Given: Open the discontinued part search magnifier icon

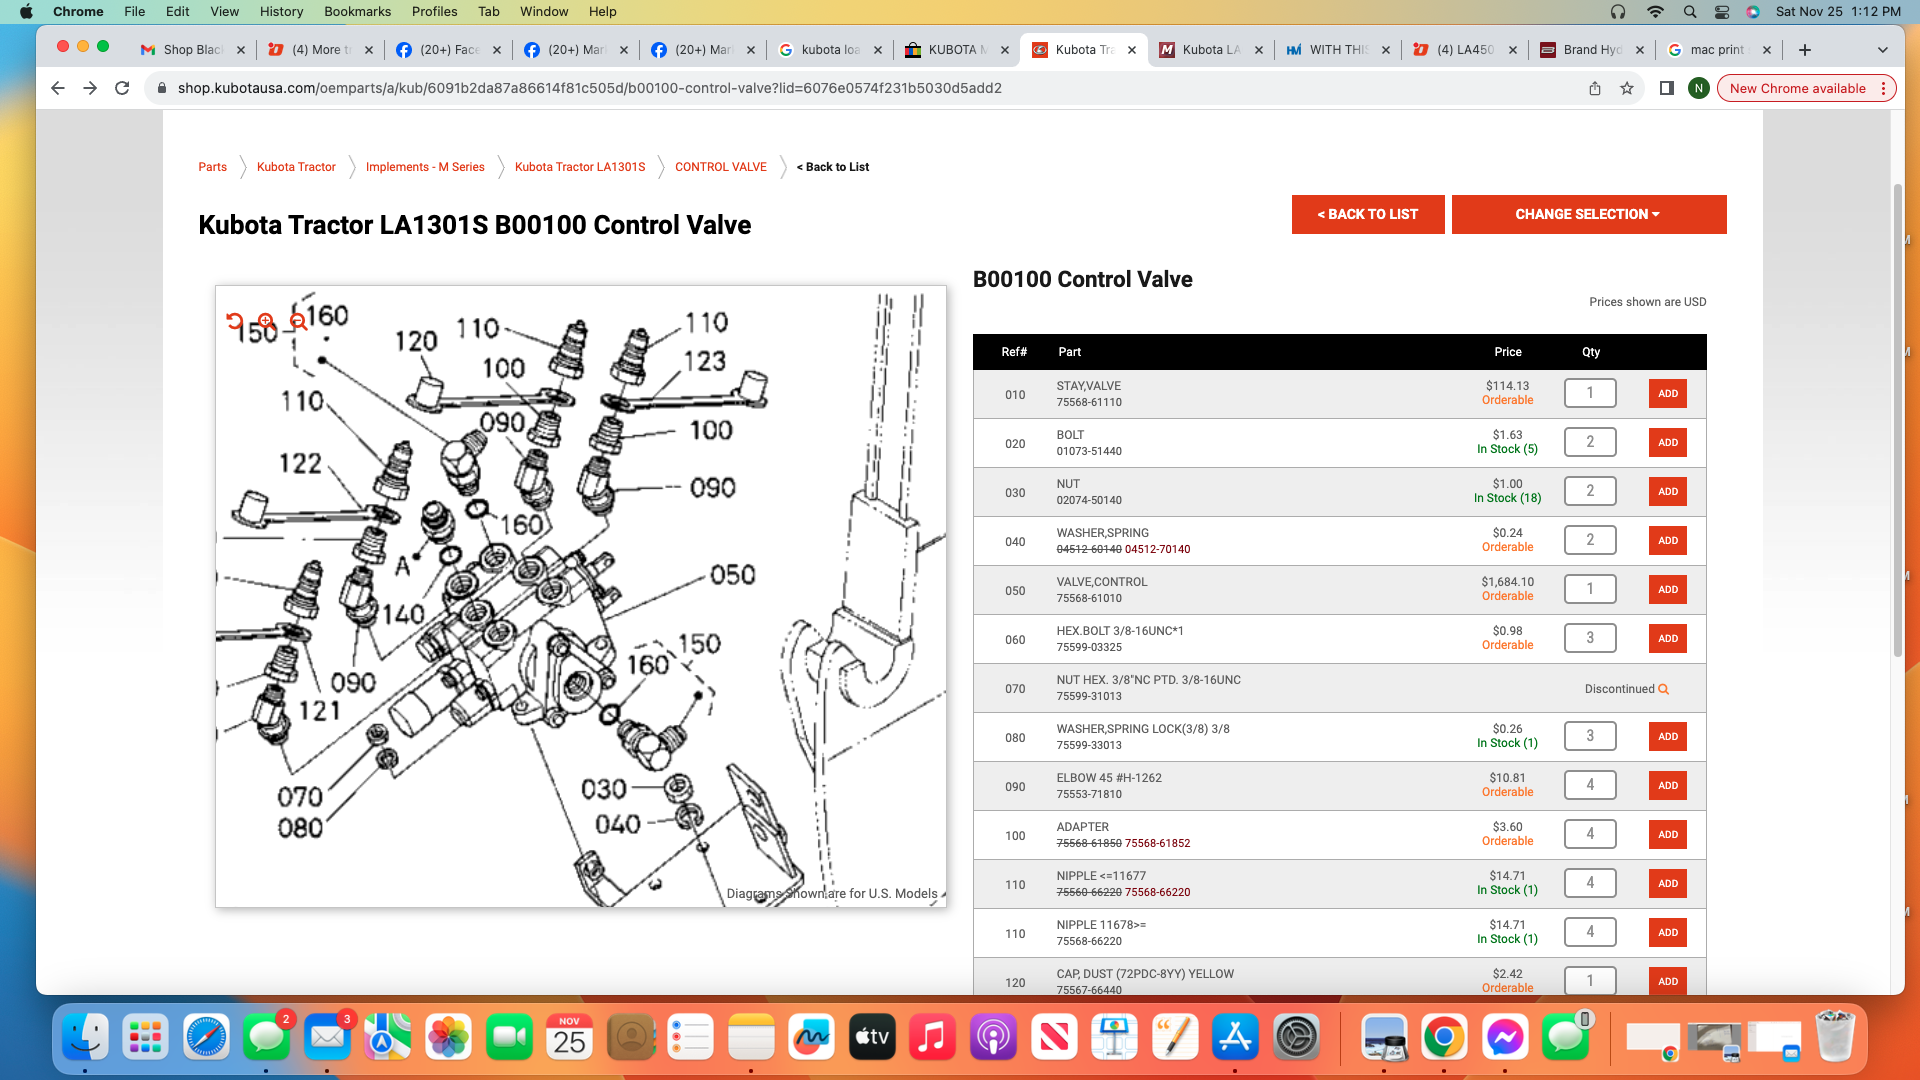Looking at the screenshot, I should pos(1664,689).
